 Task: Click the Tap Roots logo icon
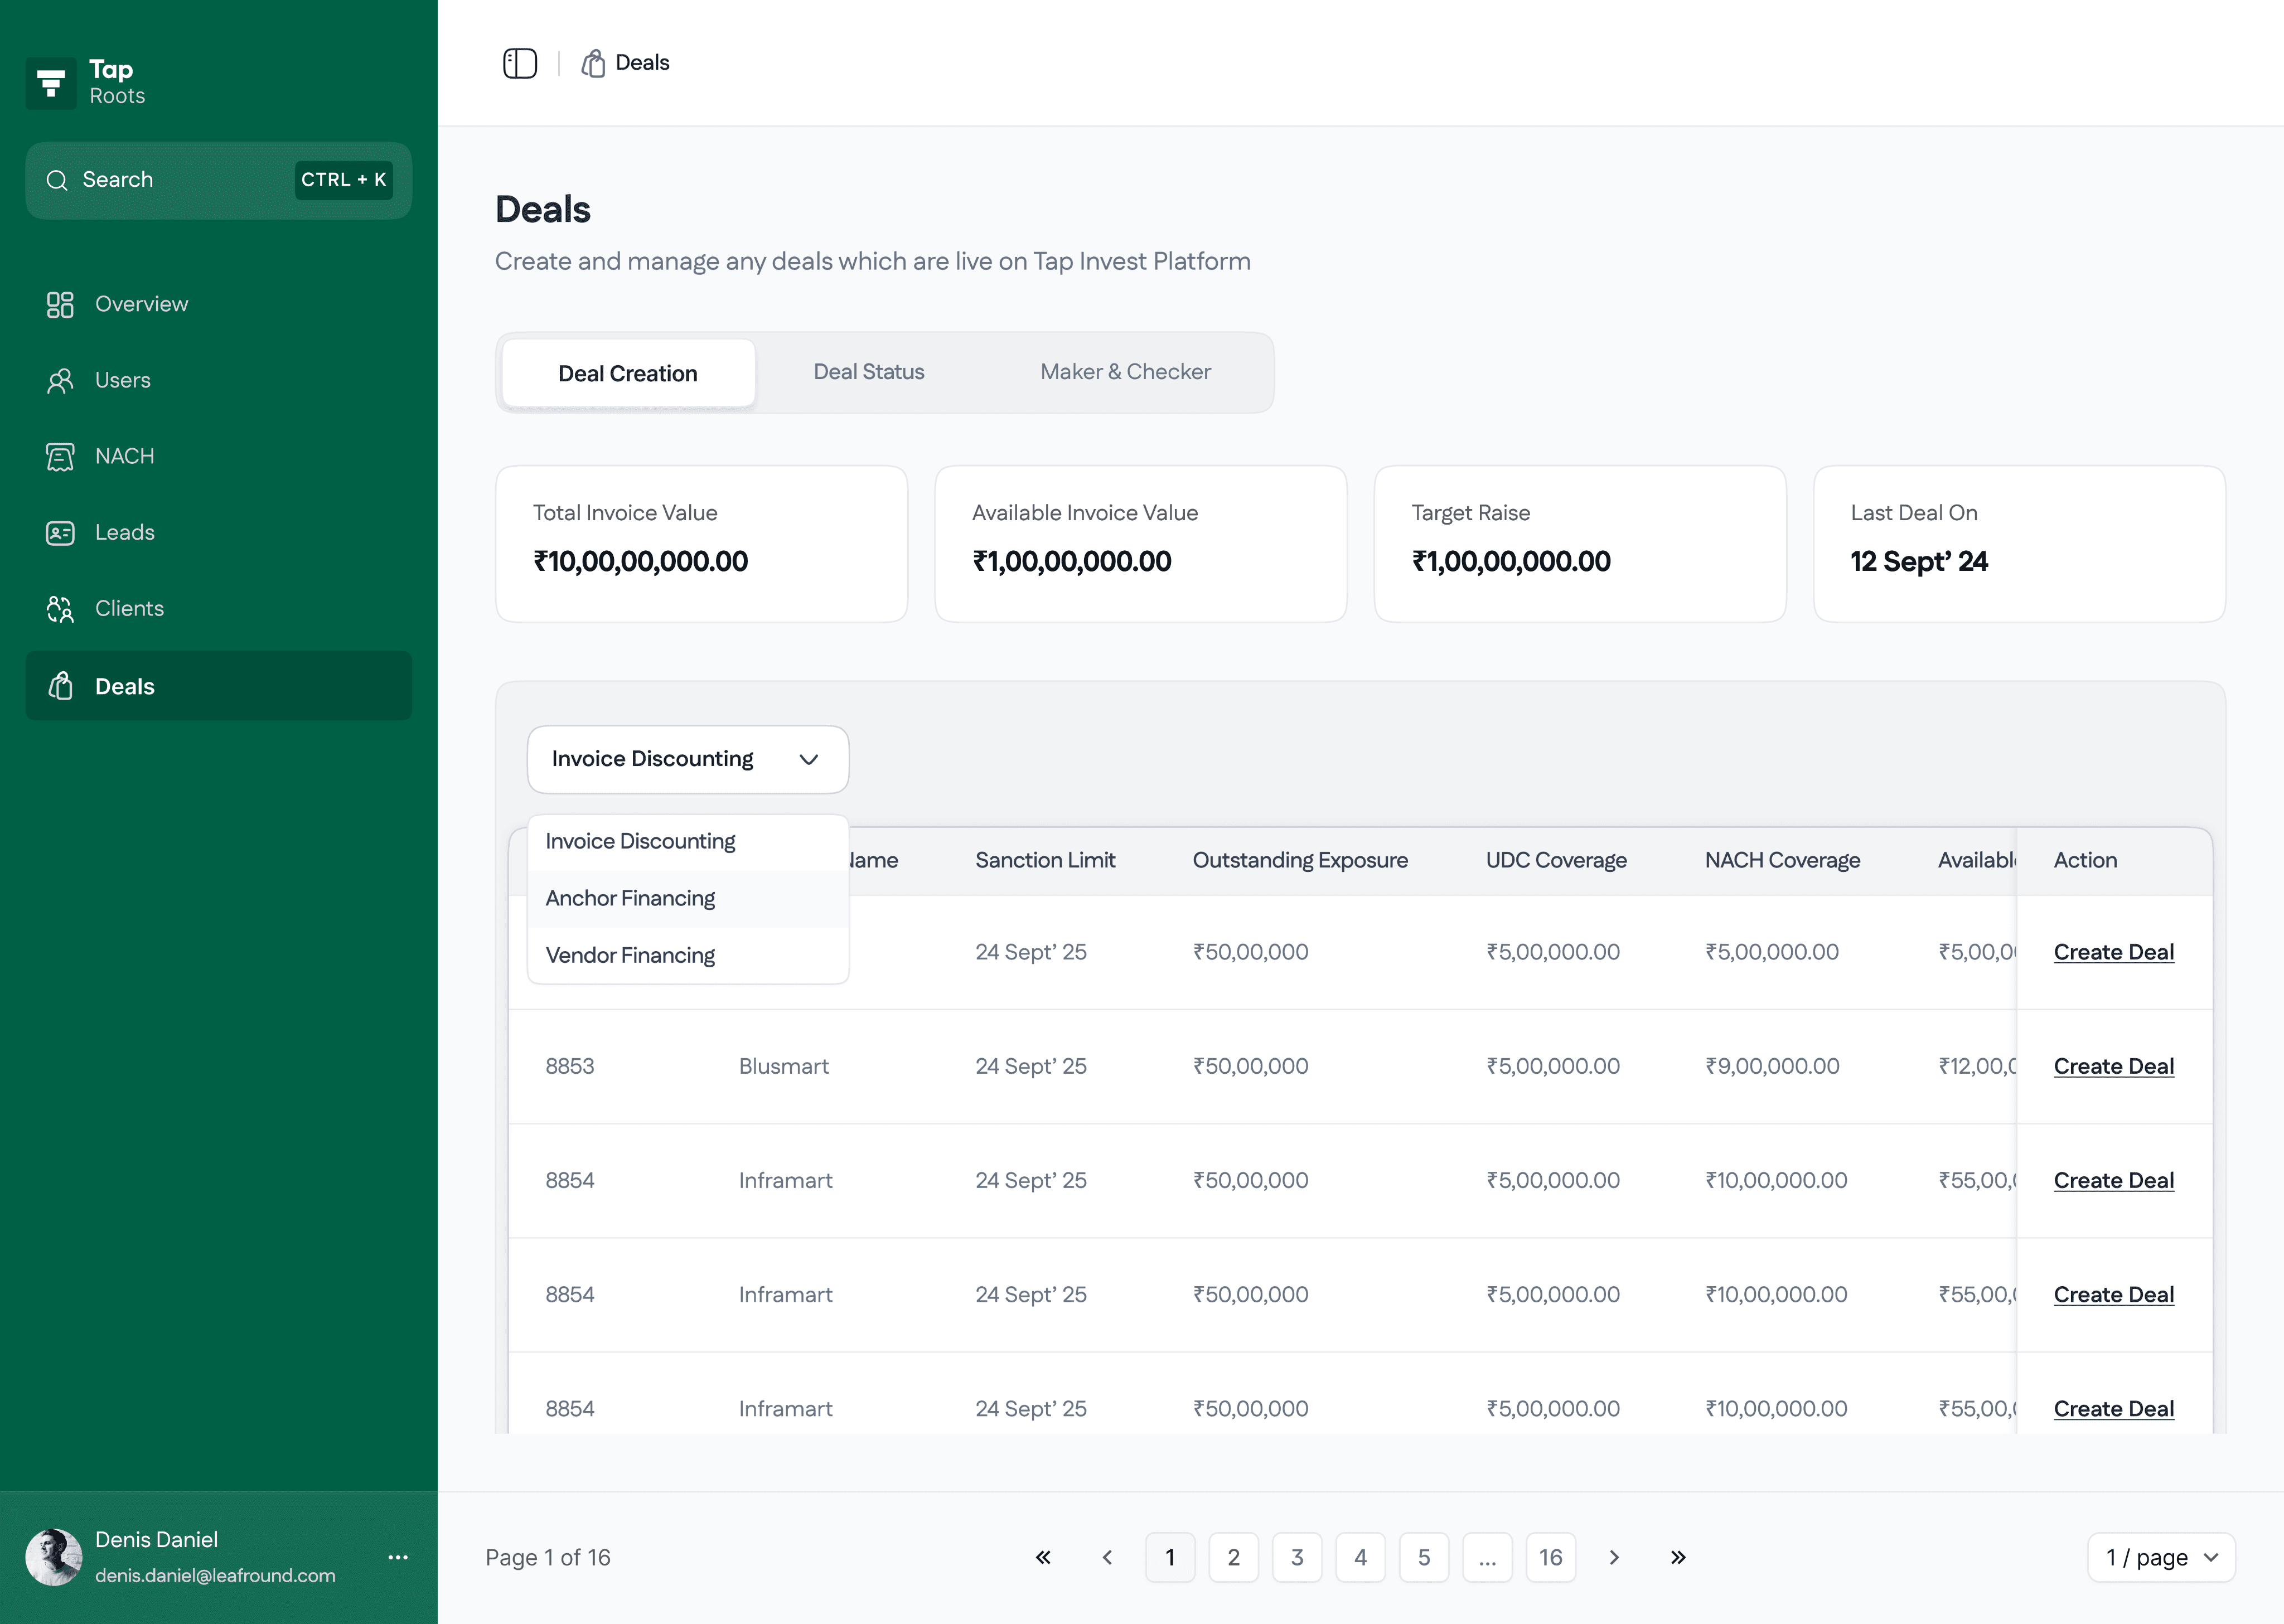coord(51,83)
